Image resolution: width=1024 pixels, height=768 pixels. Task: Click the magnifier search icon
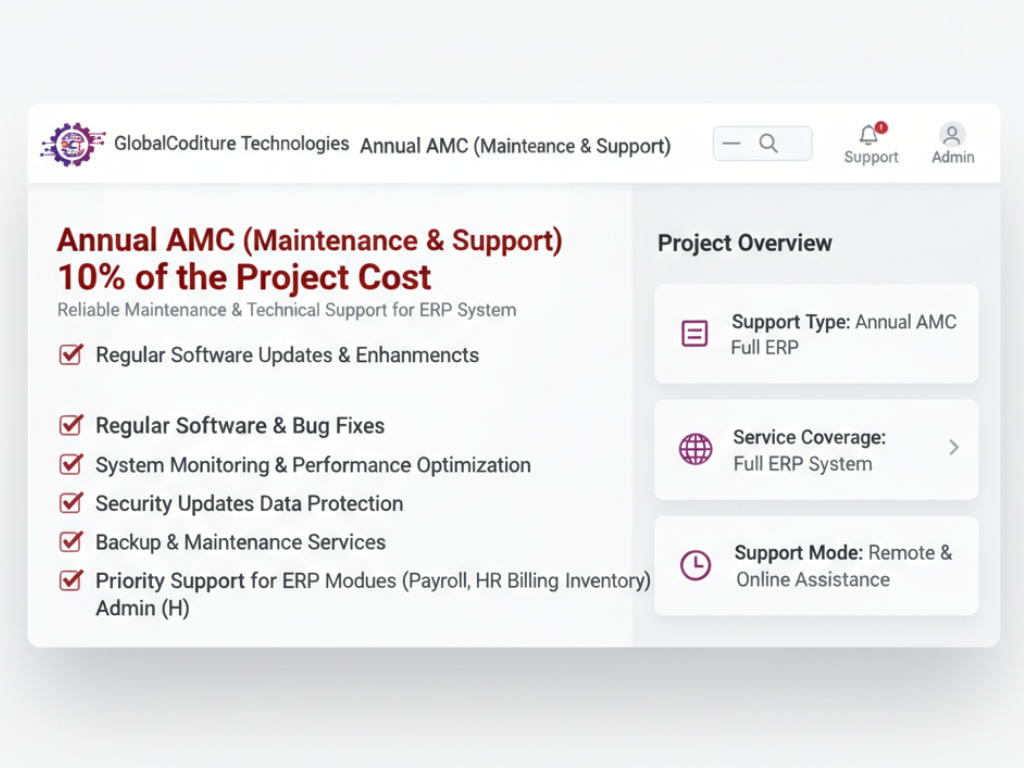click(x=768, y=144)
